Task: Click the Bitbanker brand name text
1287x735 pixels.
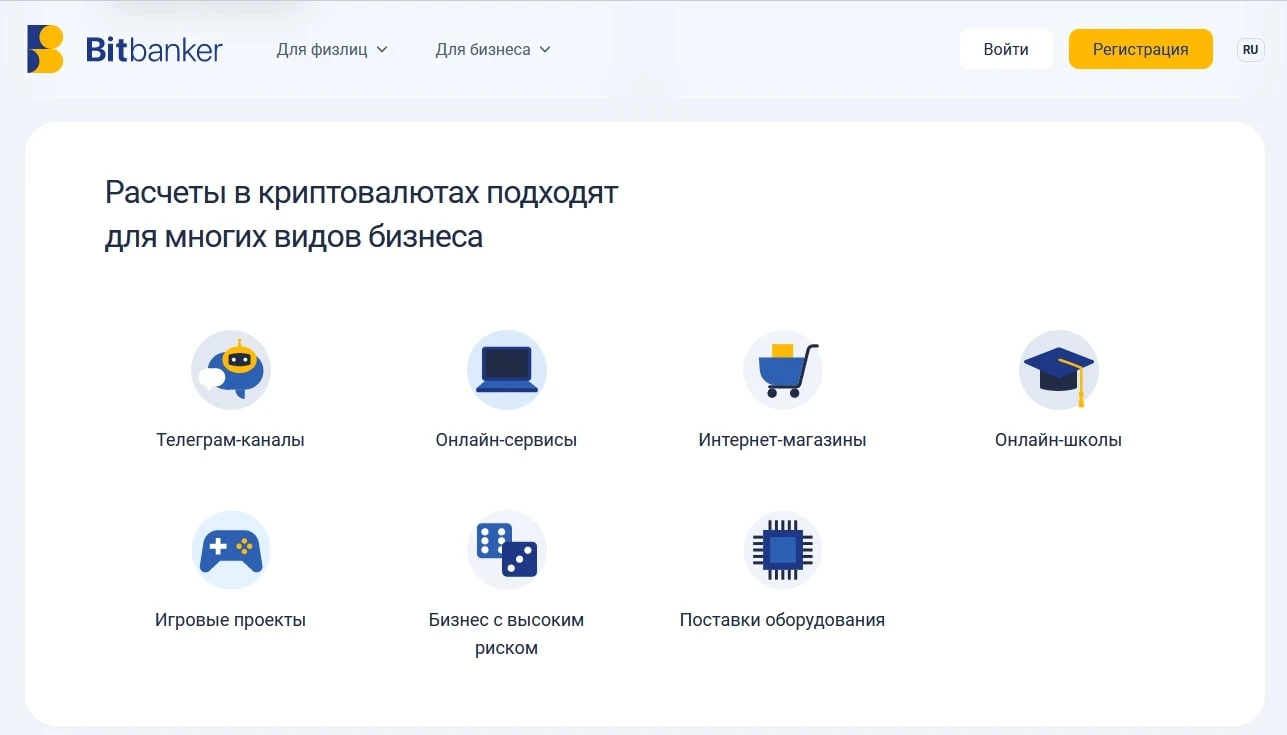Action: [x=154, y=49]
